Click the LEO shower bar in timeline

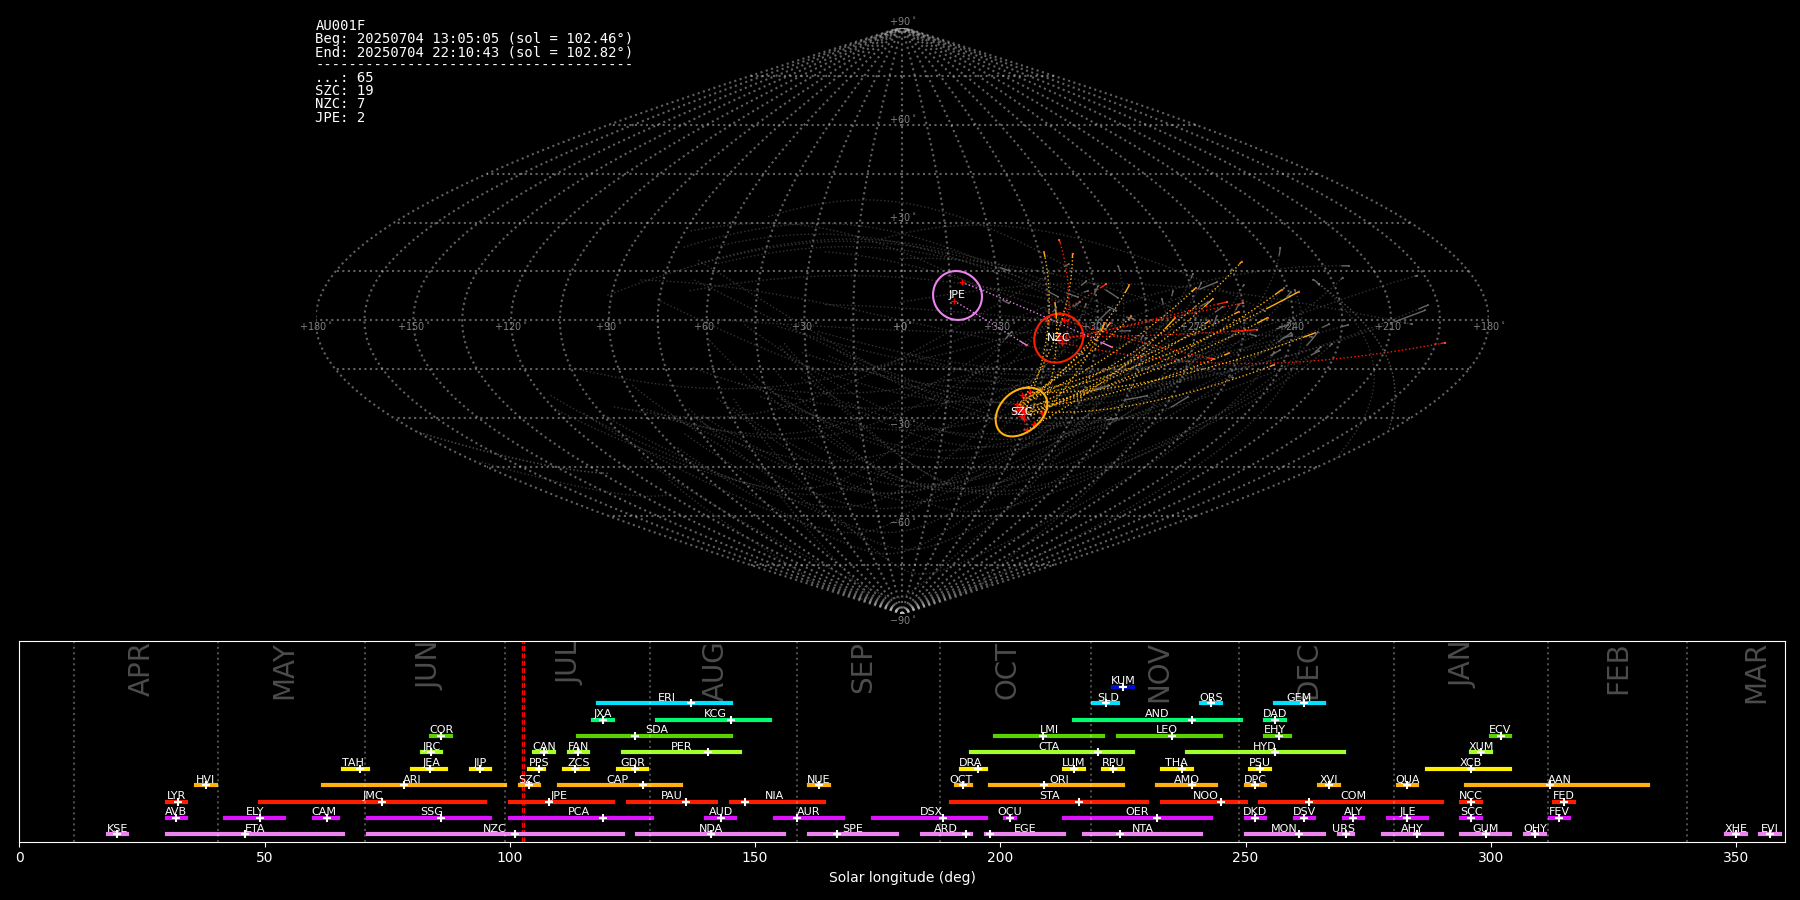(1169, 735)
